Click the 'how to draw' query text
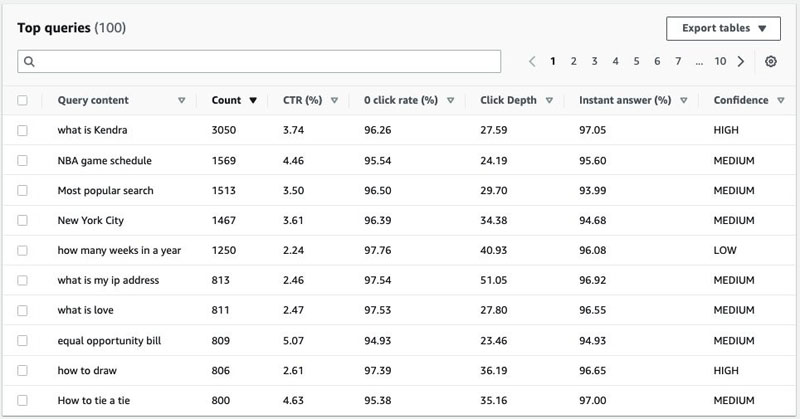 coord(87,371)
